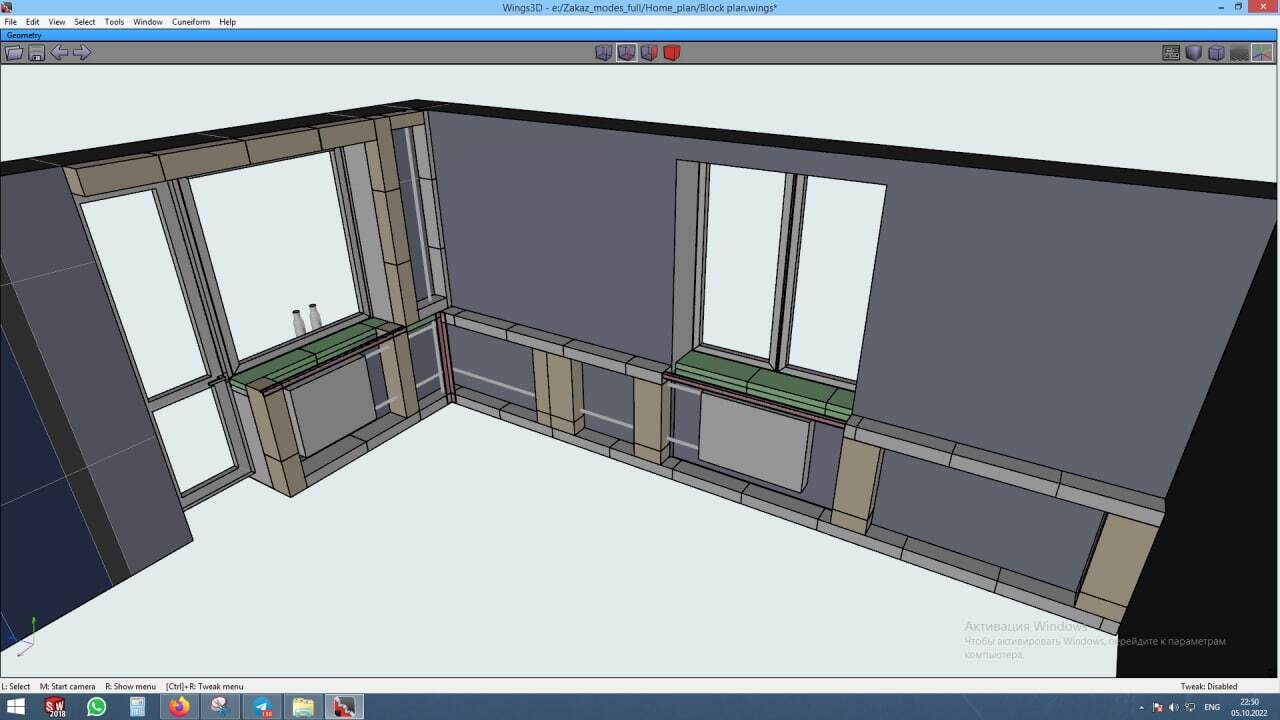Select body mode solid red cube
The height and width of the screenshot is (720, 1280).
pyautogui.click(x=672, y=53)
